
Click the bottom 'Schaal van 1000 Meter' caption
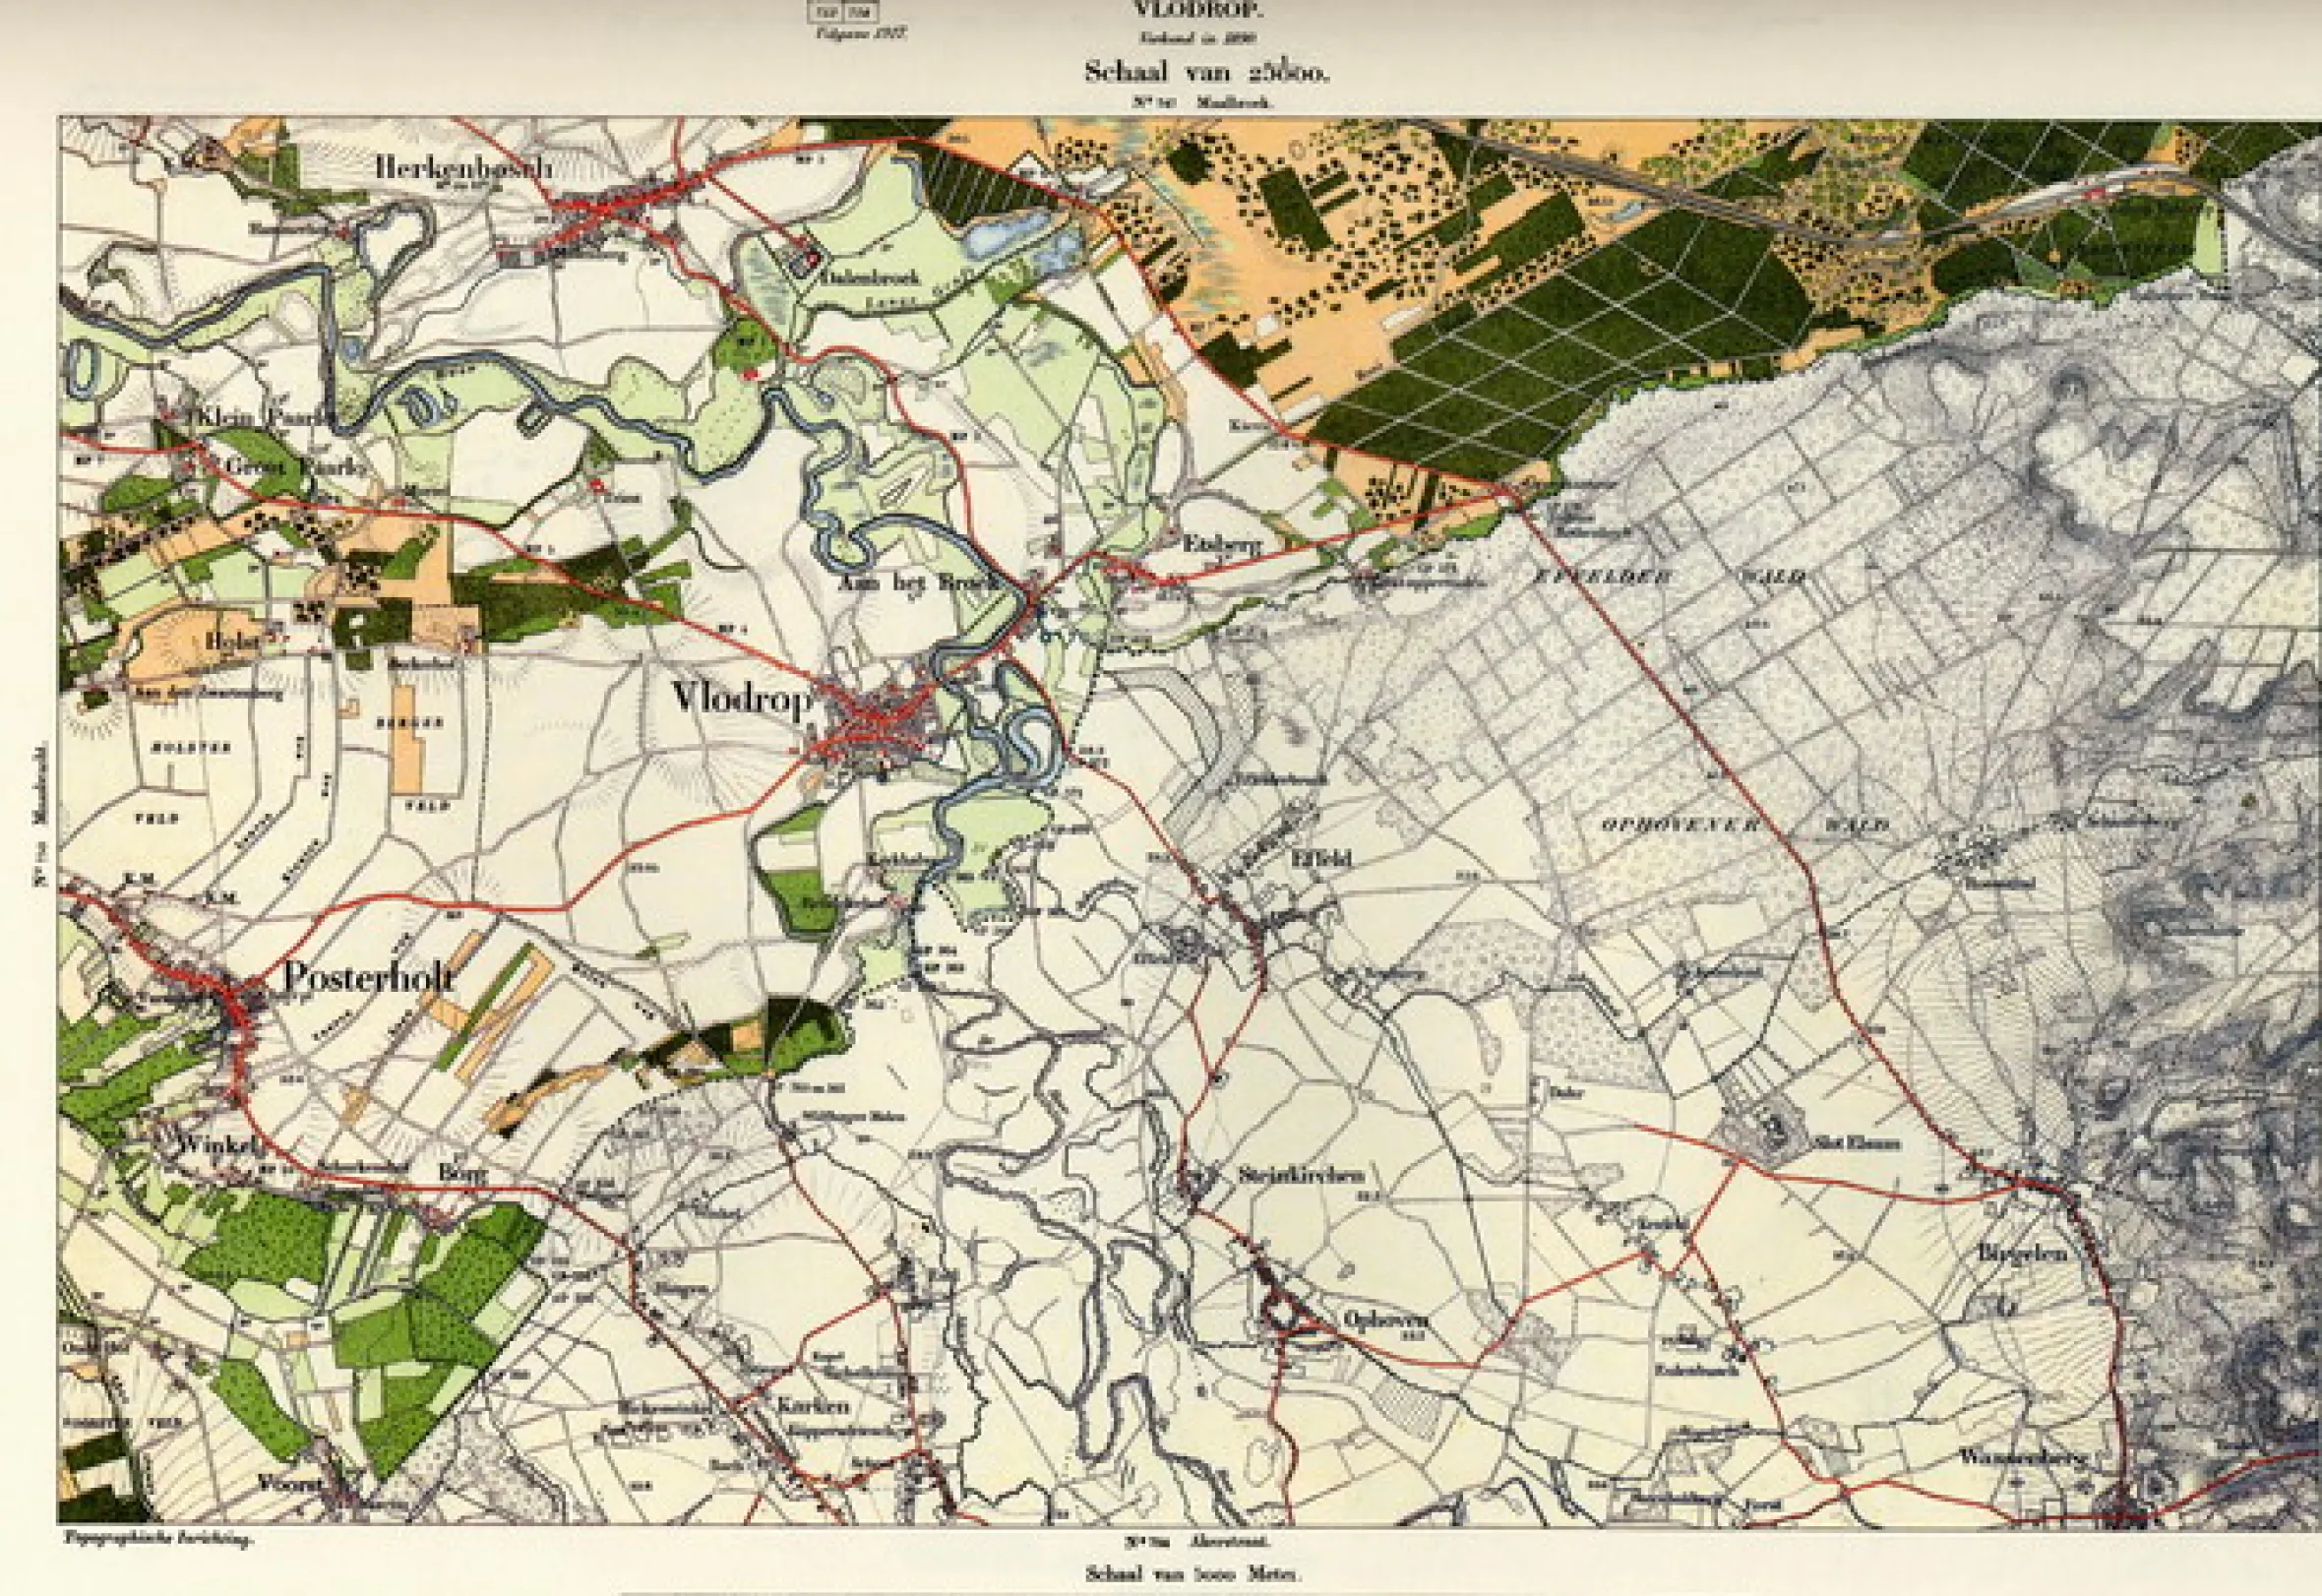coord(1192,1574)
